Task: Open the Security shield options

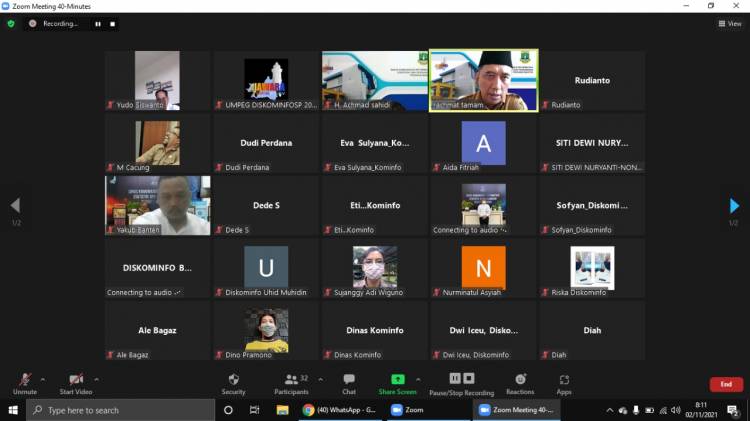Action: [233, 383]
